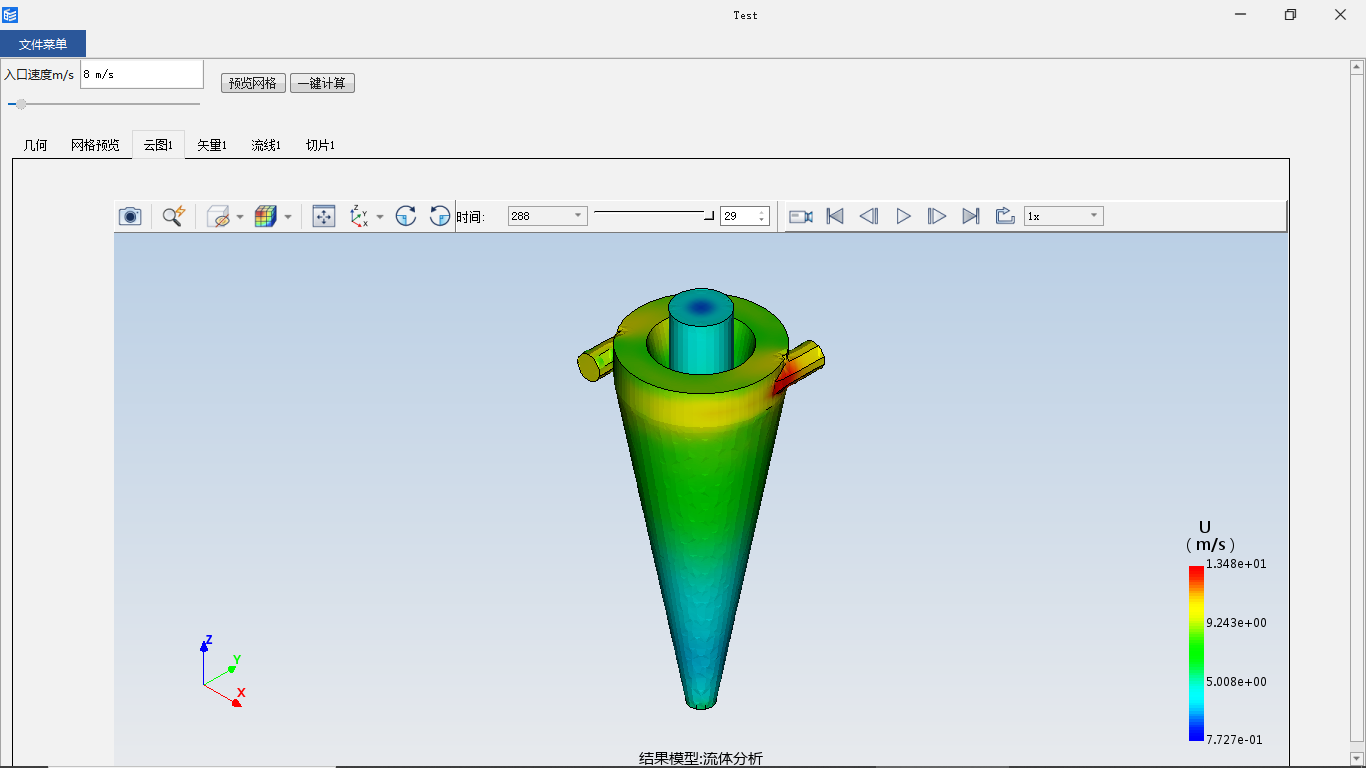Click the legend value 9.243e+00
This screenshot has height=768, width=1366.
pos(1237,622)
